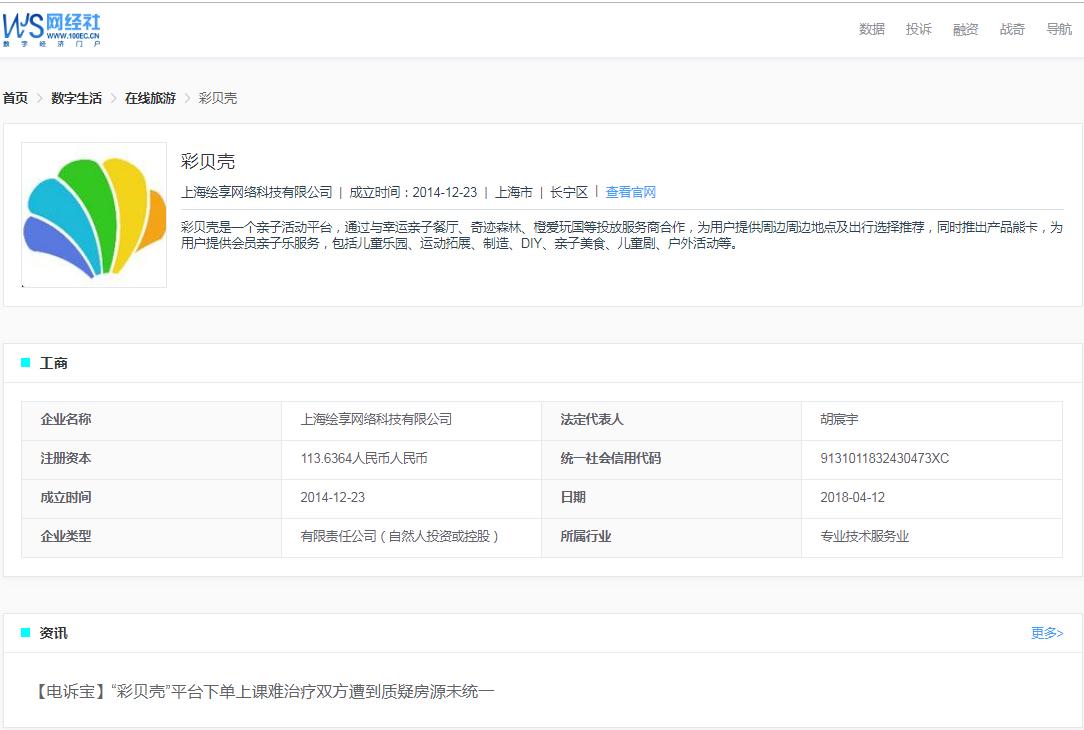This screenshot has height=730, width=1084.
Task: Click the legal representative name 胡宸宇
Action: tap(839, 419)
